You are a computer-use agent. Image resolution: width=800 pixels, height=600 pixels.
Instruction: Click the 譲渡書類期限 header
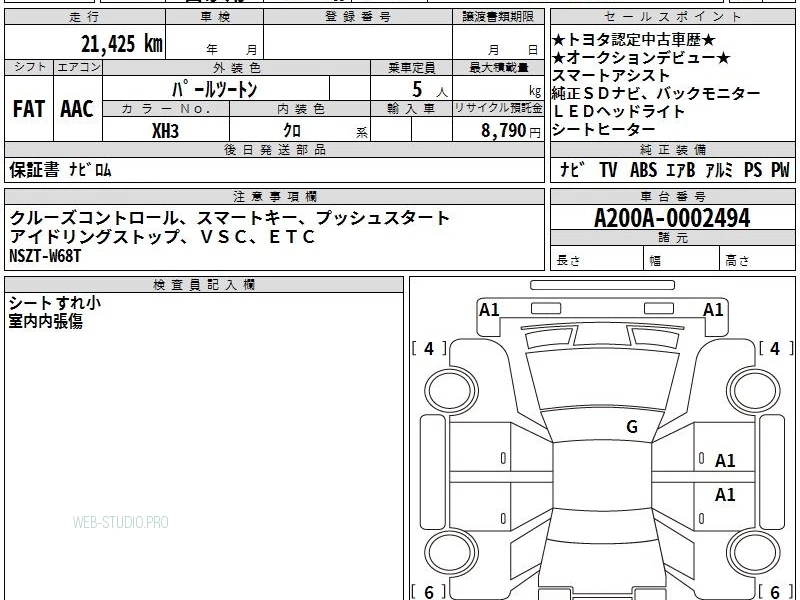(x=498, y=17)
